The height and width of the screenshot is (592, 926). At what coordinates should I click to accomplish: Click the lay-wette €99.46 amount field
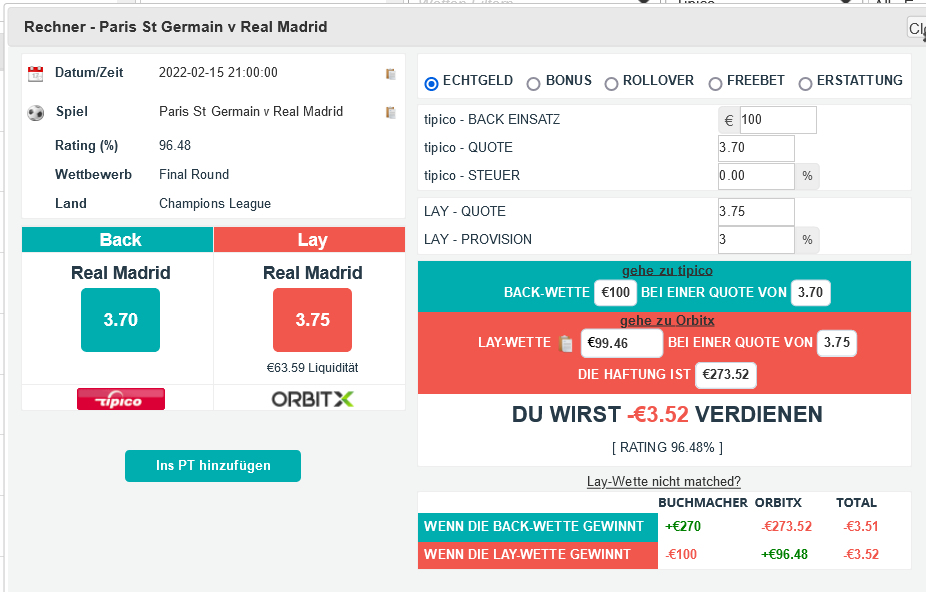[622, 343]
